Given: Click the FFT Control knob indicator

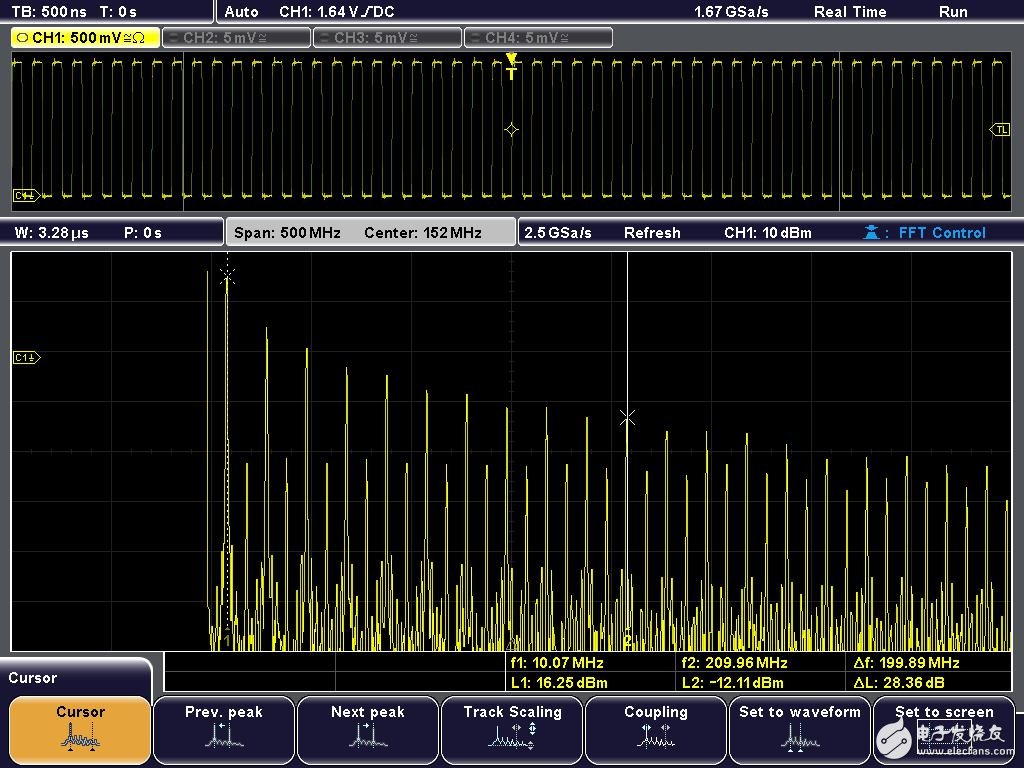Looking at the screenshot, I should click(930, 233).
